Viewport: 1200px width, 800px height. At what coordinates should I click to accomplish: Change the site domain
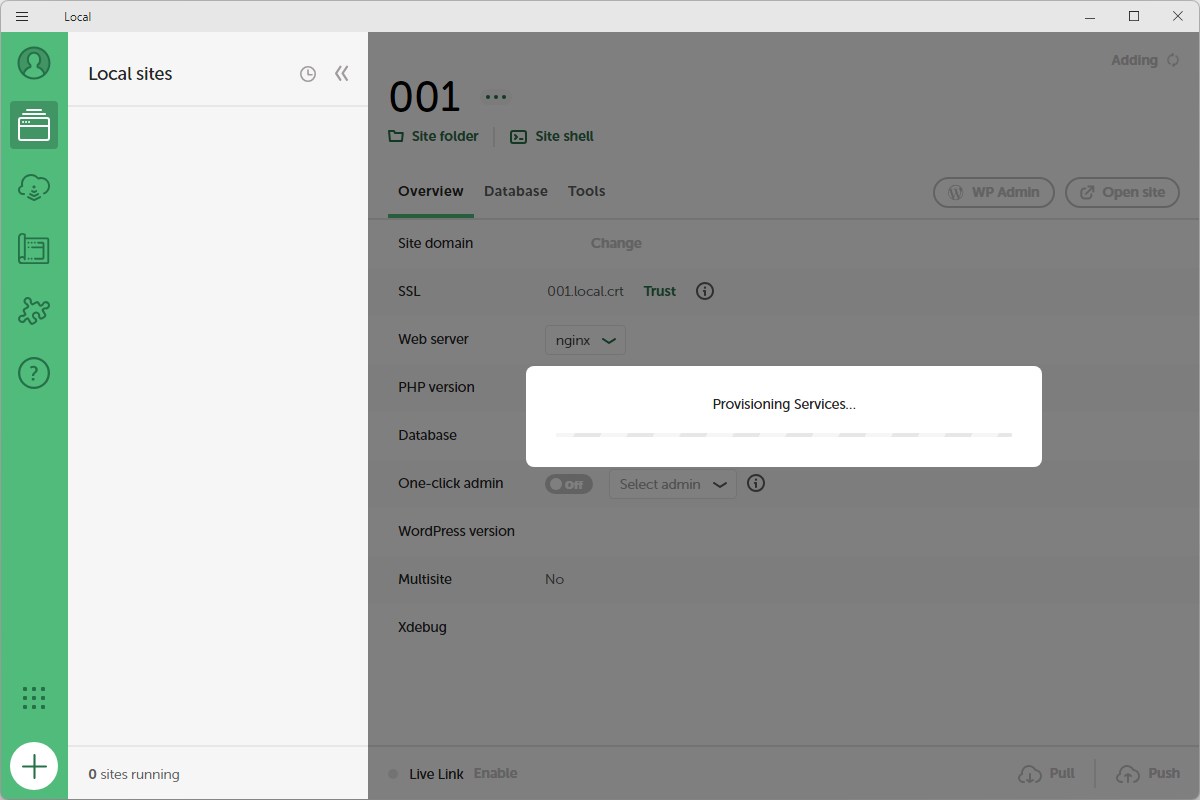click(616, 243)
